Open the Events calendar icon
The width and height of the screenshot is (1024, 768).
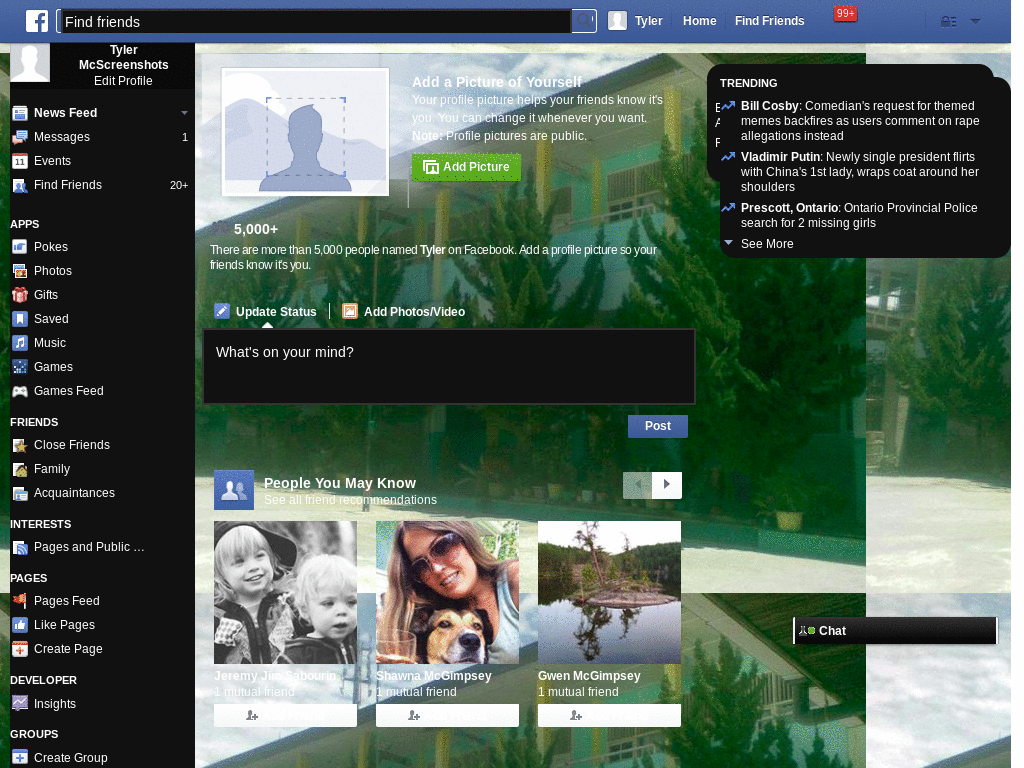20,161
